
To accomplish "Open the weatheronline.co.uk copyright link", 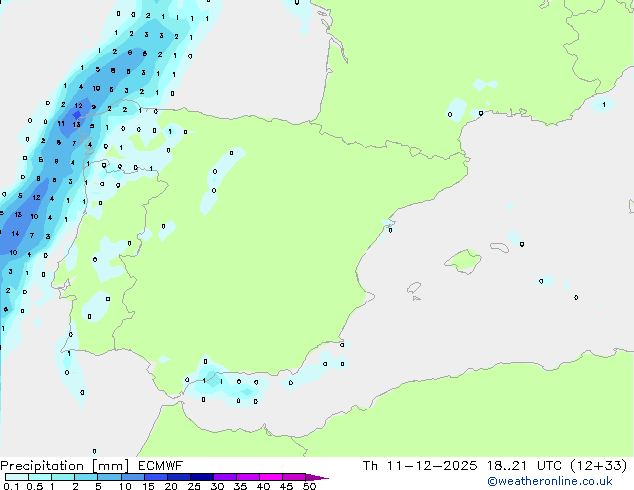I will [x=550, y=481].
